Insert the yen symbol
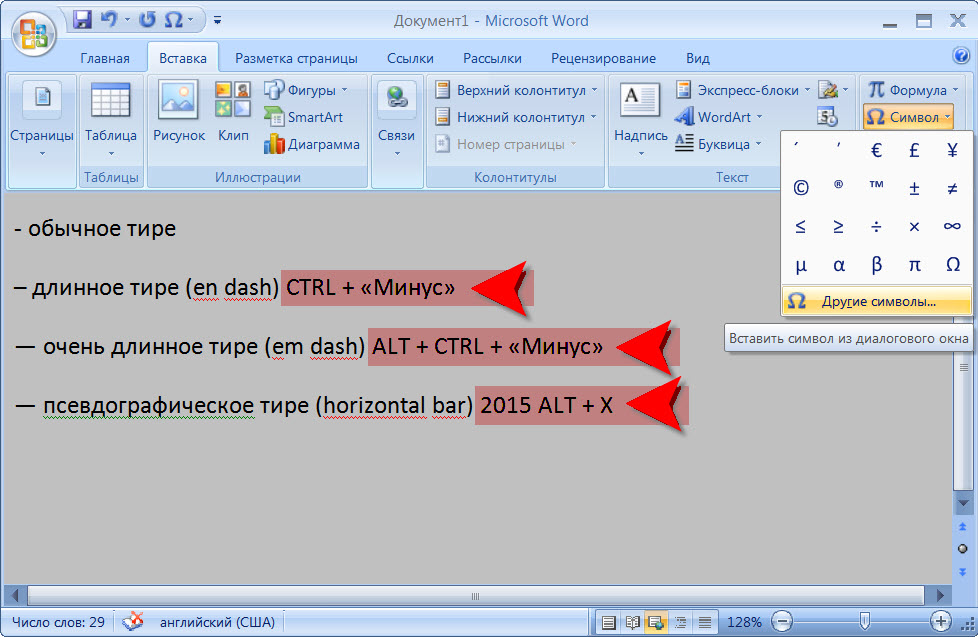 tap(952, 150)
